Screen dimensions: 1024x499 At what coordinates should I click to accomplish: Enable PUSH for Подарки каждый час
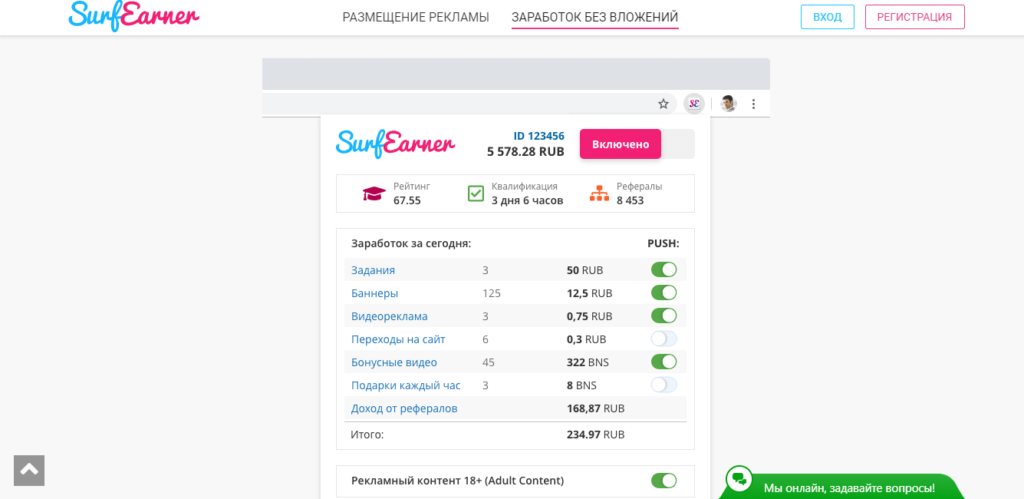(664, 385)
